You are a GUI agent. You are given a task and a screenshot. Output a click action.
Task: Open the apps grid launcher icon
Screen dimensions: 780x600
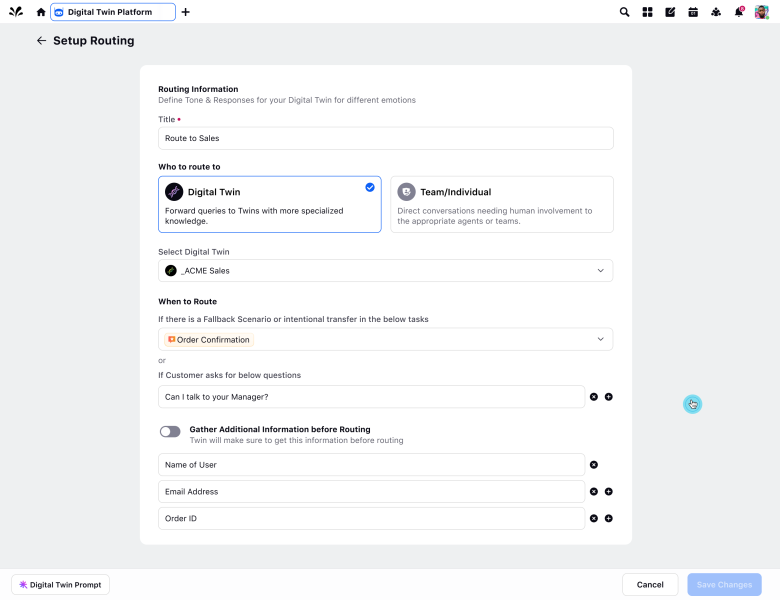pos(647,12)
